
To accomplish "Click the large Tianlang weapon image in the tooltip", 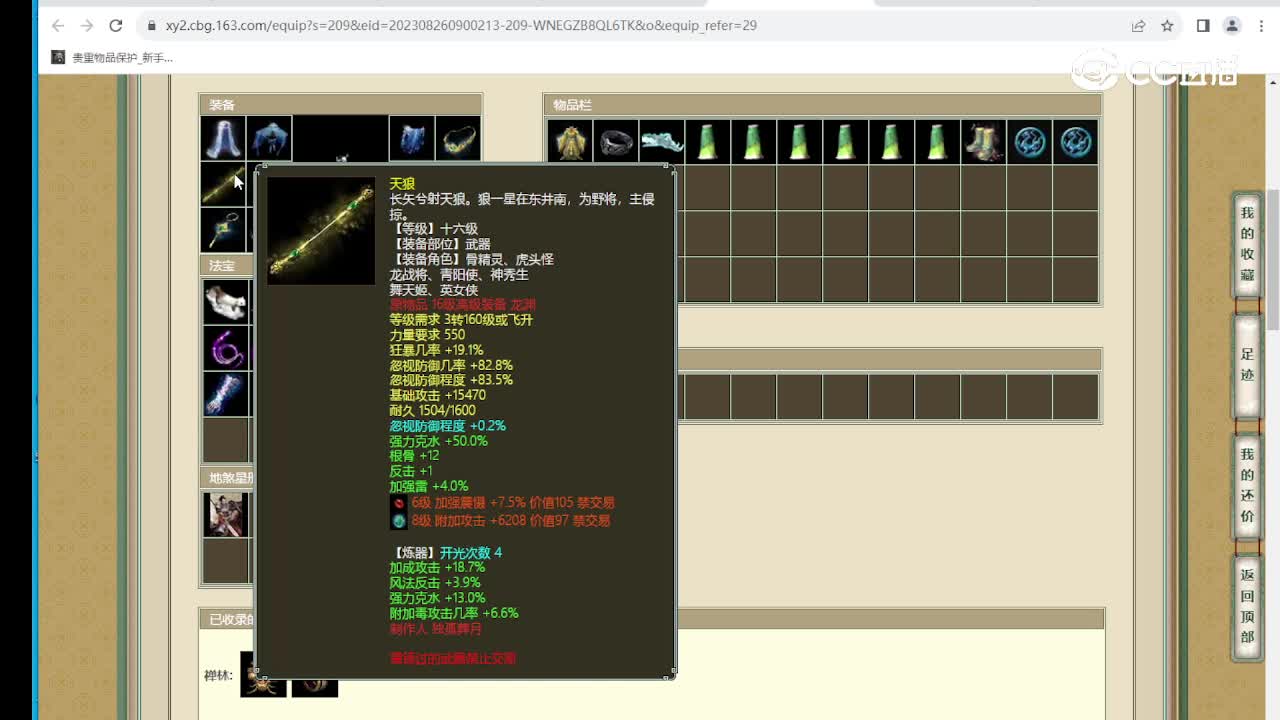I will (x=321, y=231).
